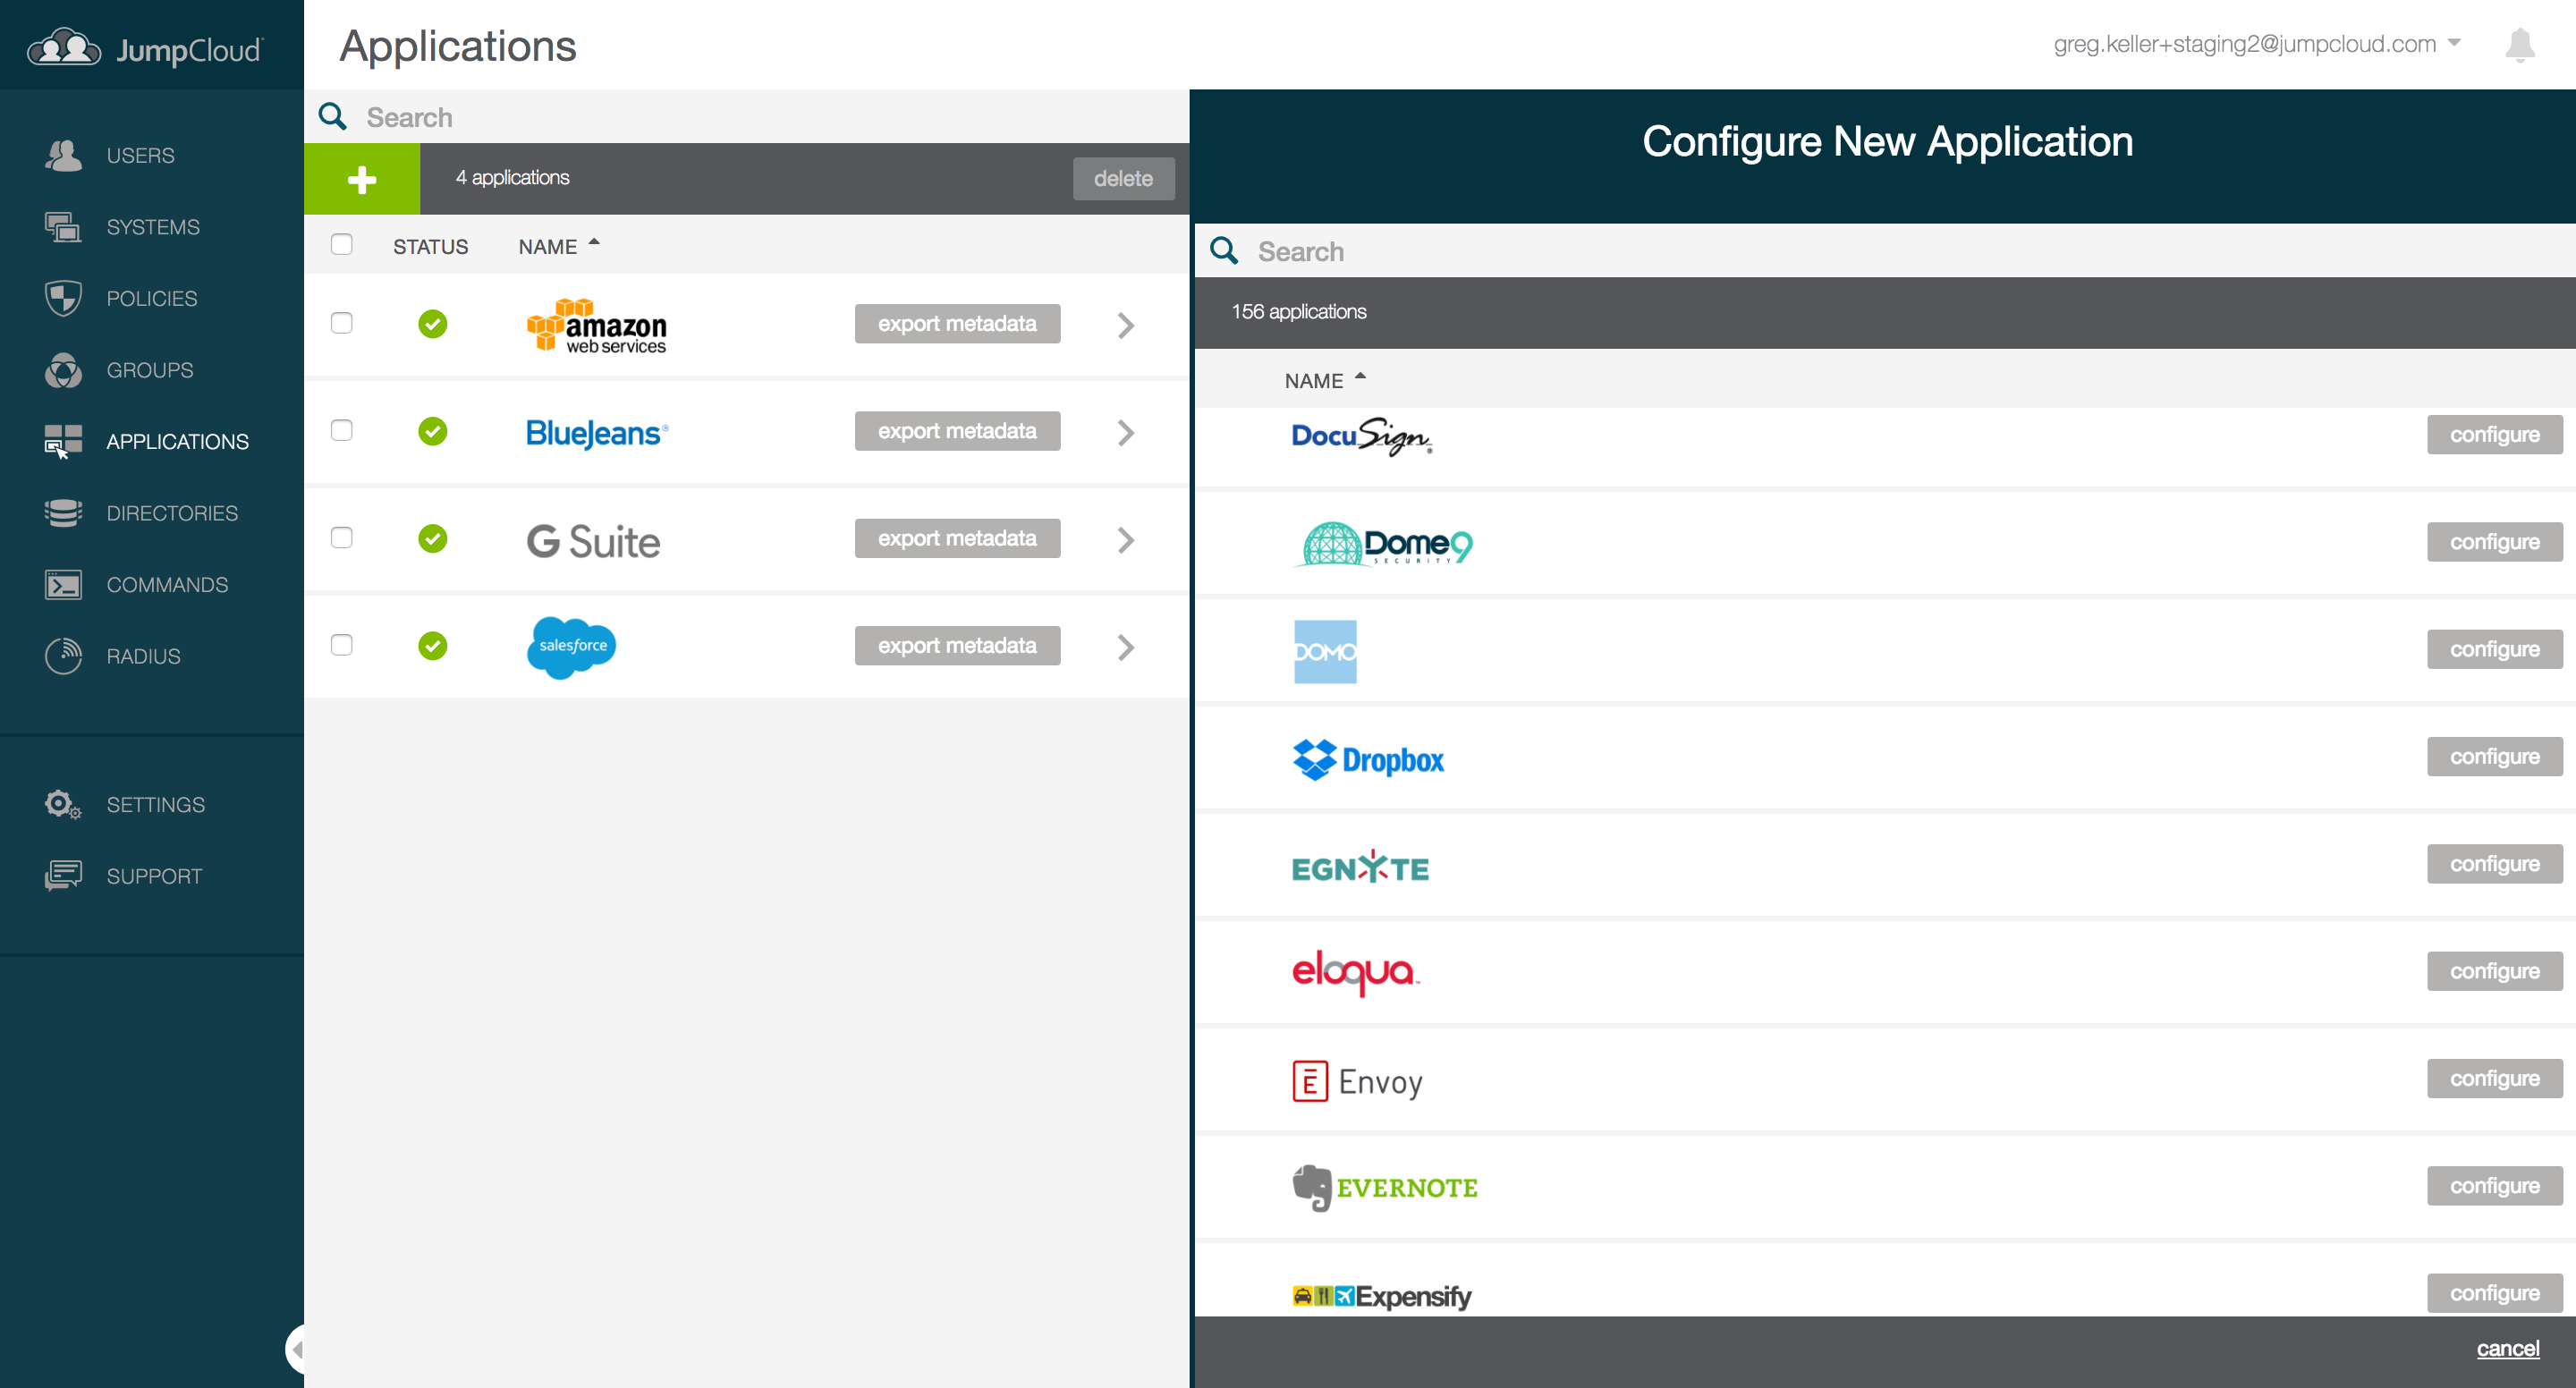
Task: Click the cancel link
Action: pyautogui.click(x=2506, y=1349)
